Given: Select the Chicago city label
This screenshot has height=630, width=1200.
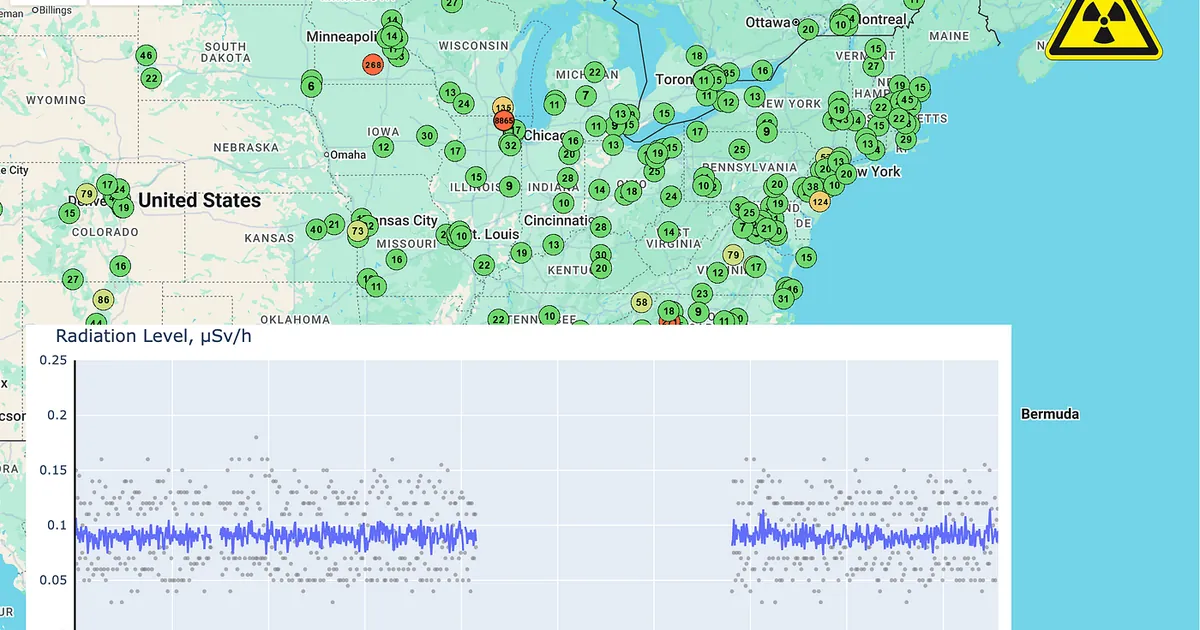Looking at the screenshot, I should click(546, 135).
